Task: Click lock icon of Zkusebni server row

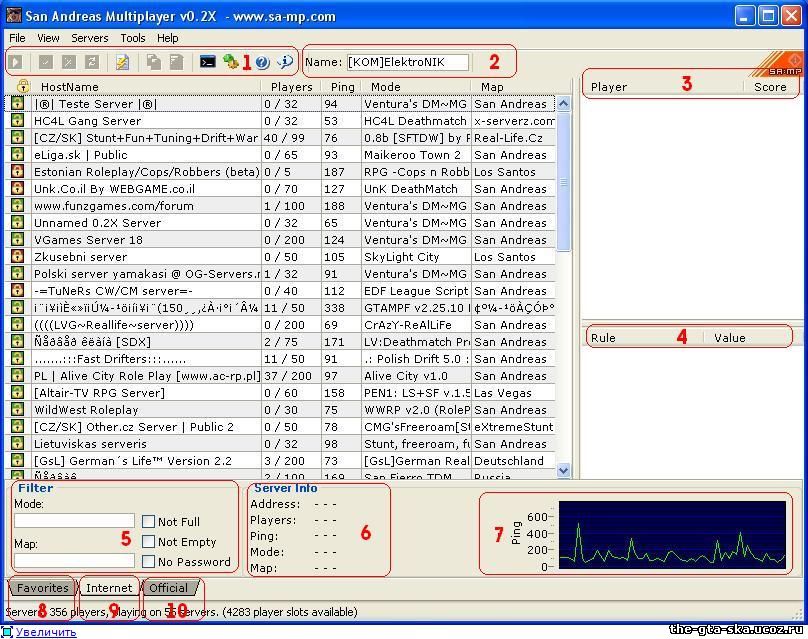Action: (x=18, y=257)
